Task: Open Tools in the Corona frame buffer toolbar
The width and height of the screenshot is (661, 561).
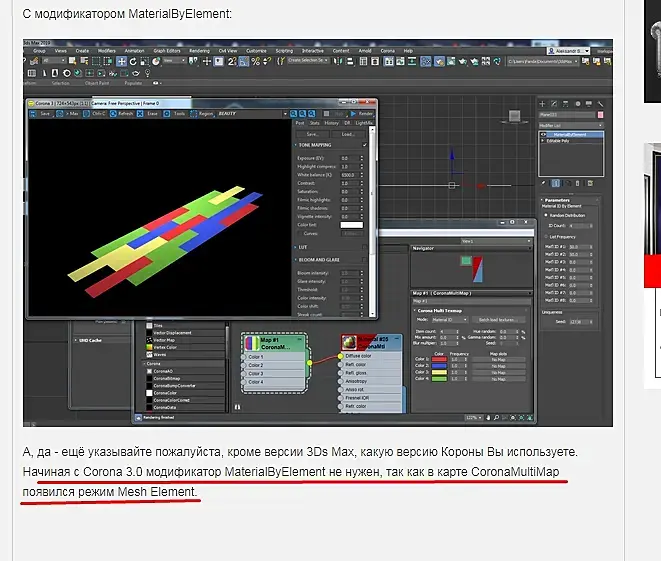Action: coord(175,114)
